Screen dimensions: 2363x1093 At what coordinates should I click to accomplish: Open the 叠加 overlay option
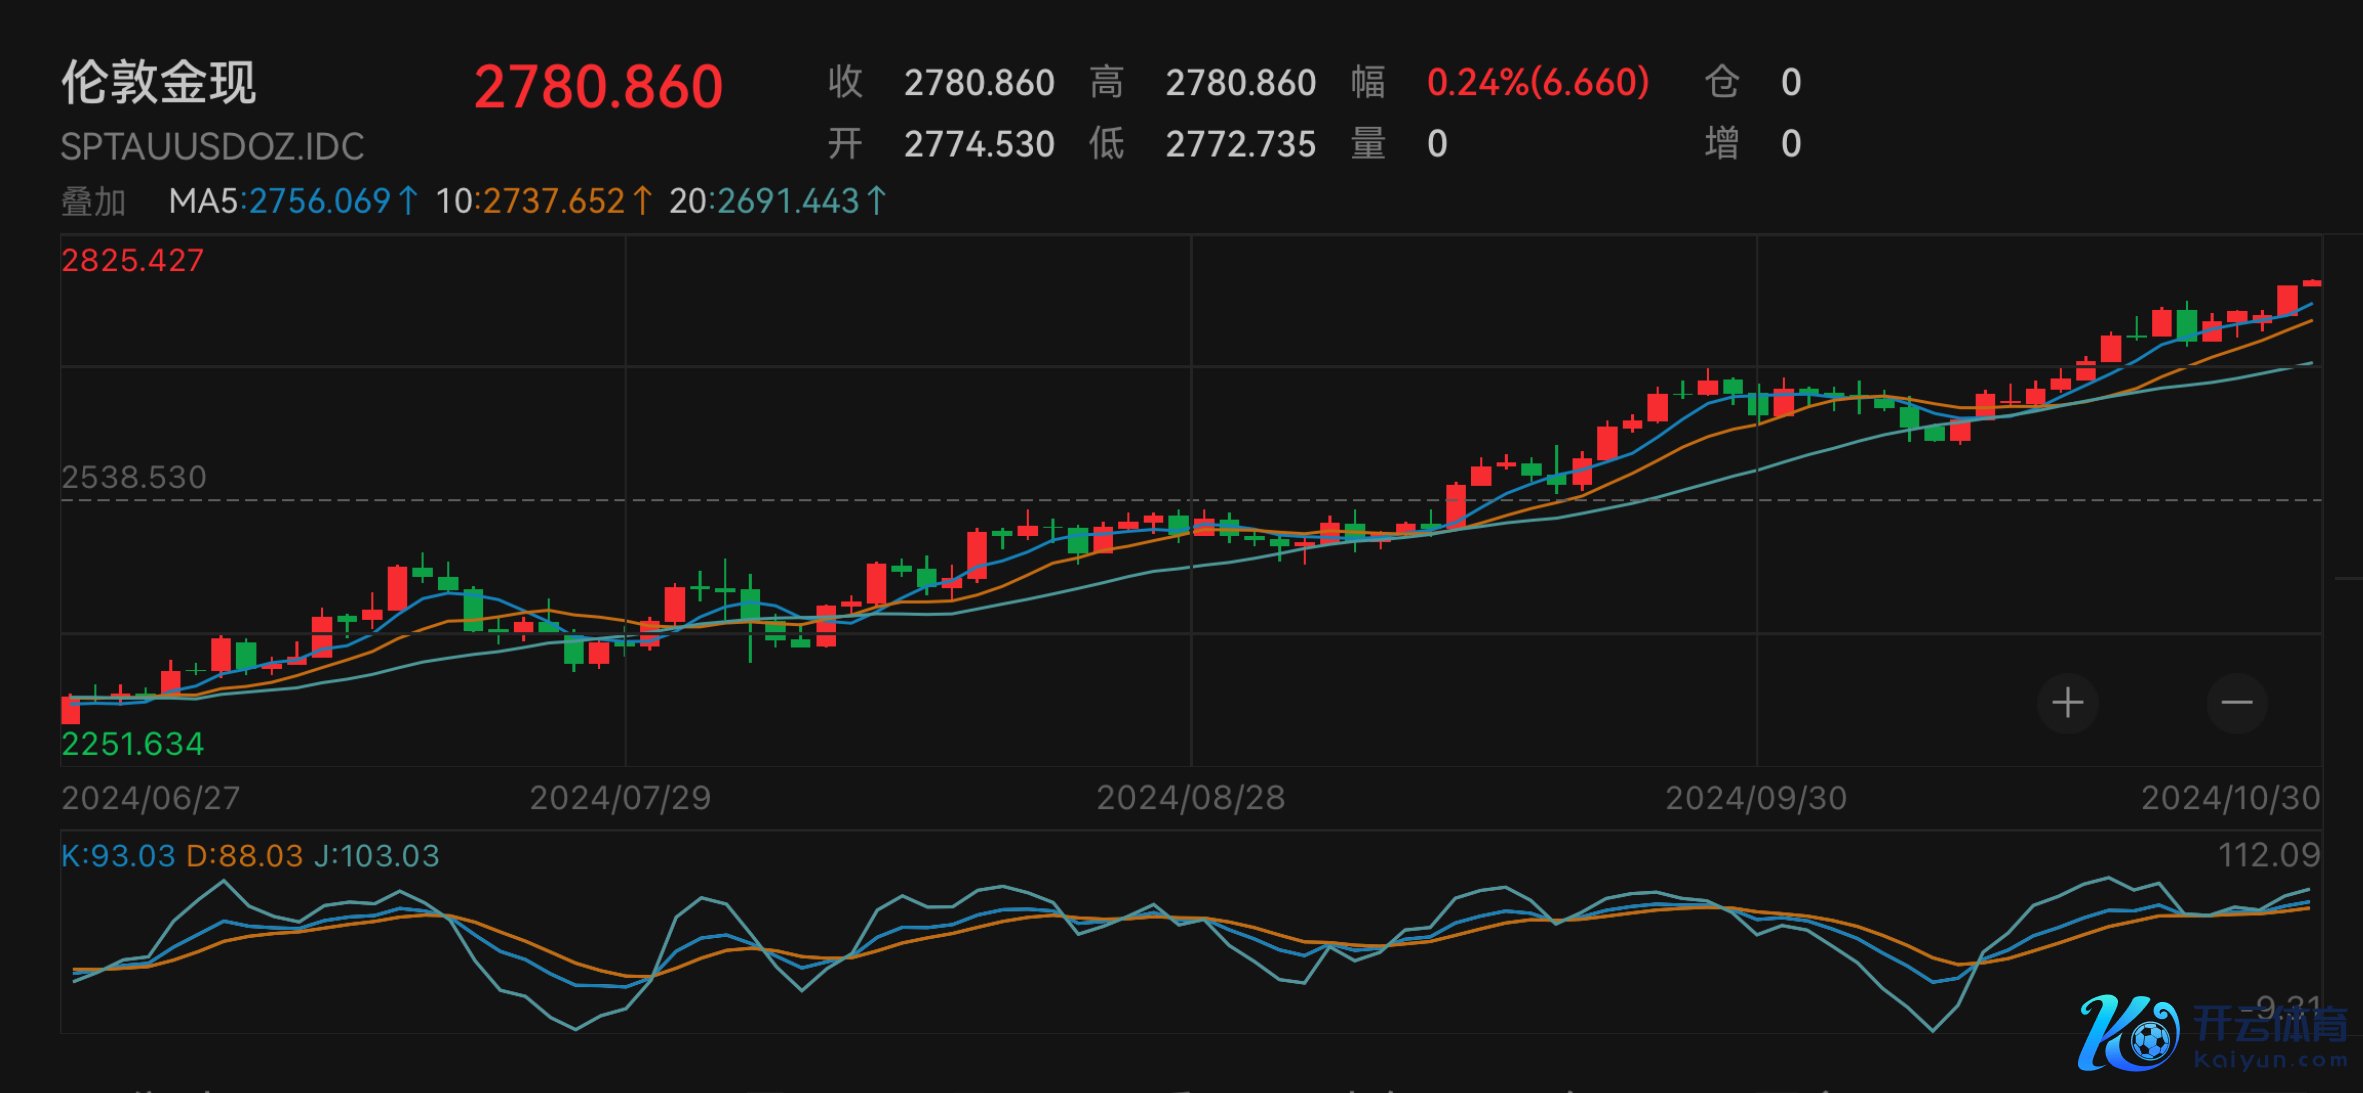(x=93, y=202)
